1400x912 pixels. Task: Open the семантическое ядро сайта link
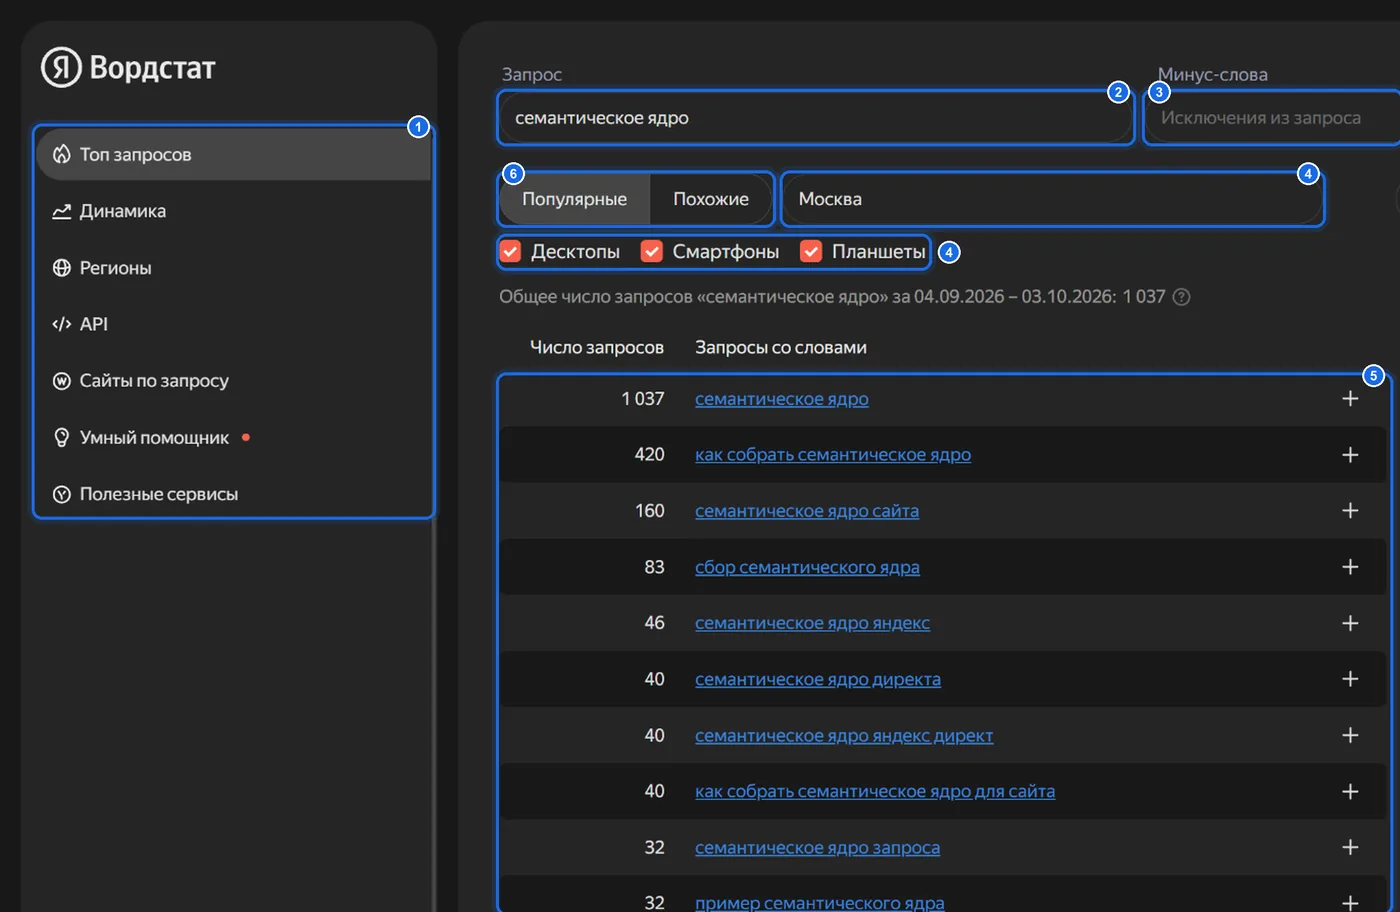(807, 511)
